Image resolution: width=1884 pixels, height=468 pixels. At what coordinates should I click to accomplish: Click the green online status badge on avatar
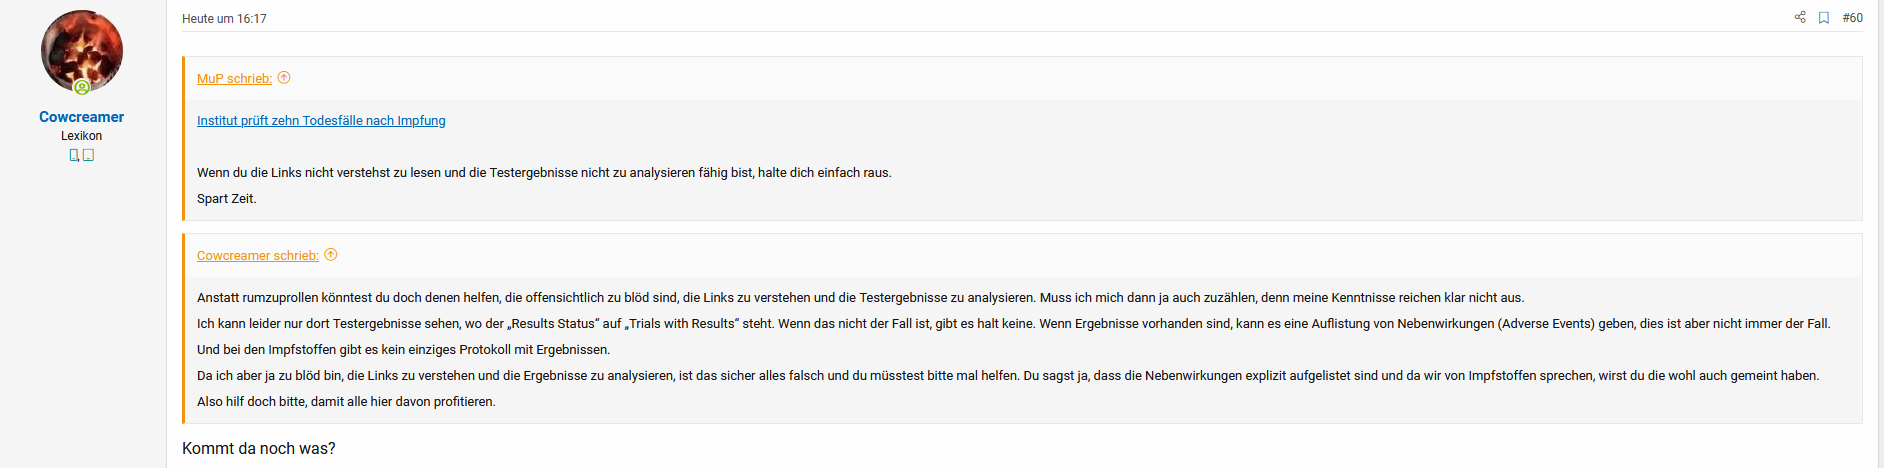click(82, 87)
